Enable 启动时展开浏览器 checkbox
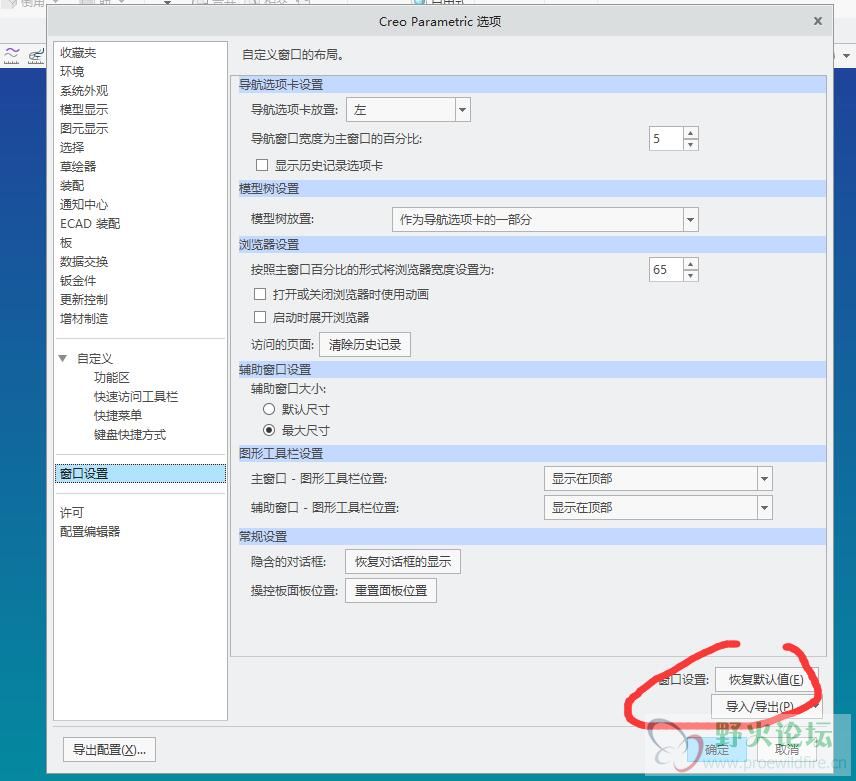Image resolution: width=856 pixels, height=781 pixels. point(260,317)
